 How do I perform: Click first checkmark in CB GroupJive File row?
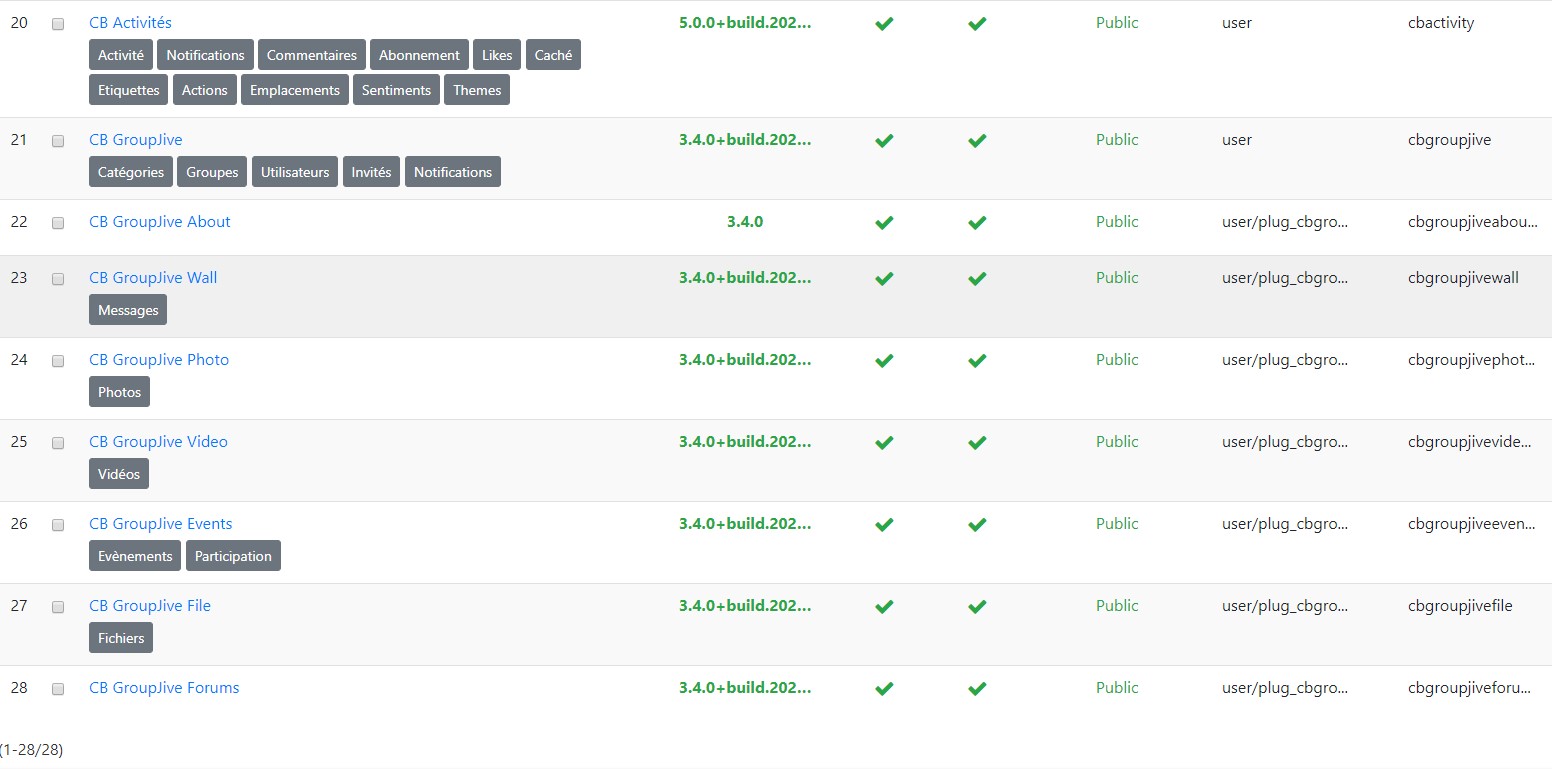883,606
